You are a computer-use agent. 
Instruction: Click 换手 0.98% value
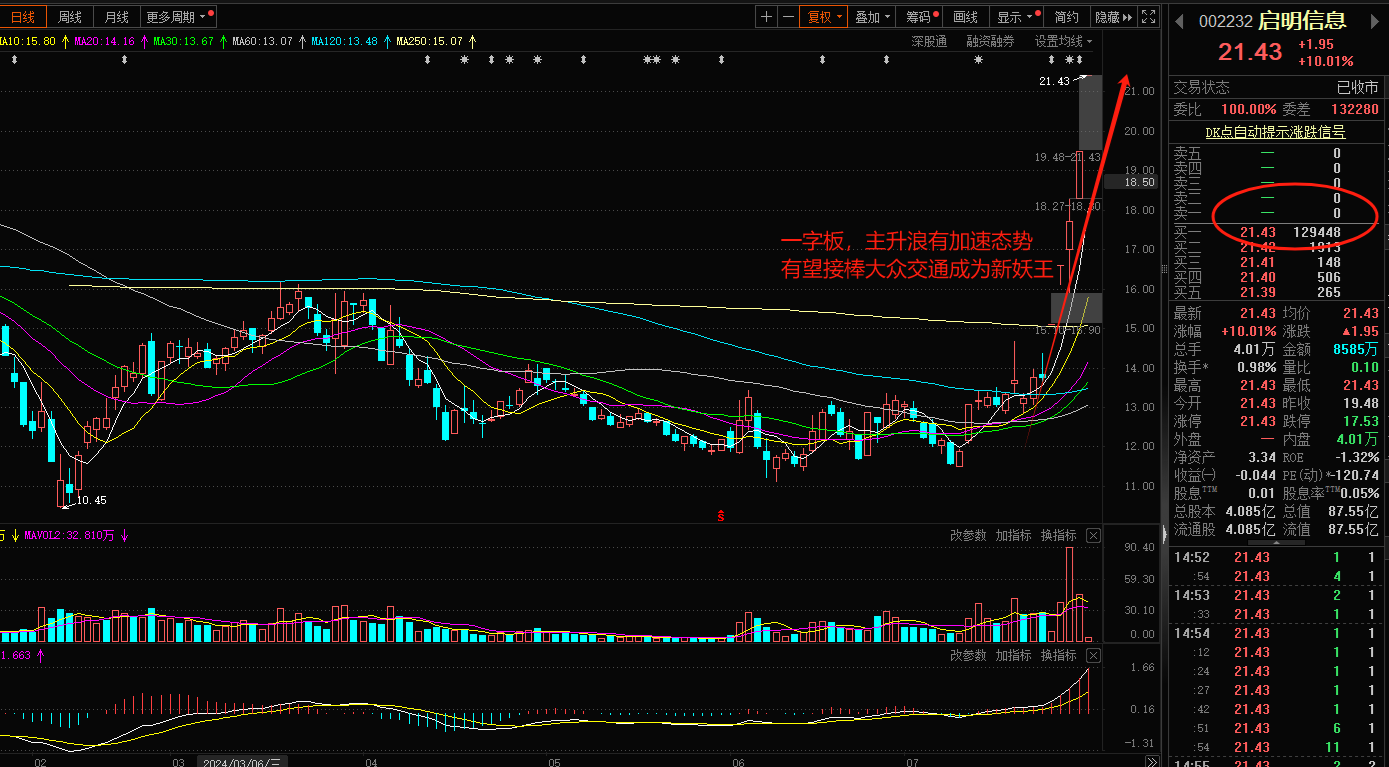(x=1258, y=367)
